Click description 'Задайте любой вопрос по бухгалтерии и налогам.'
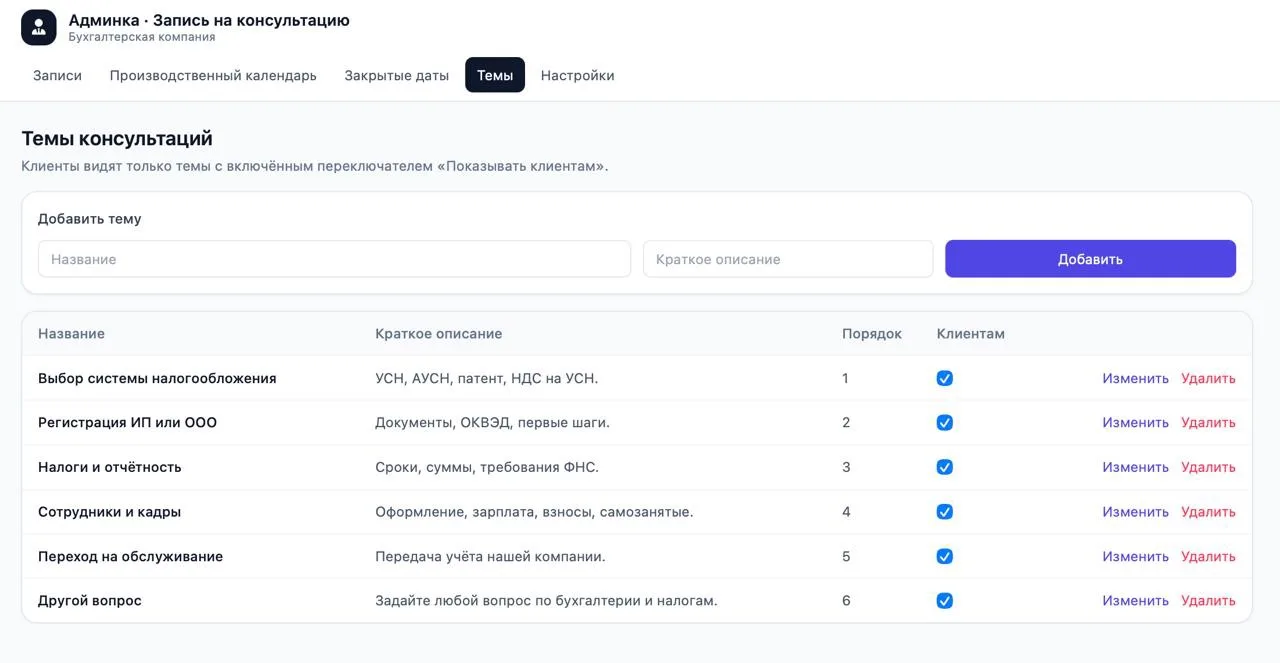 [546, 601]
